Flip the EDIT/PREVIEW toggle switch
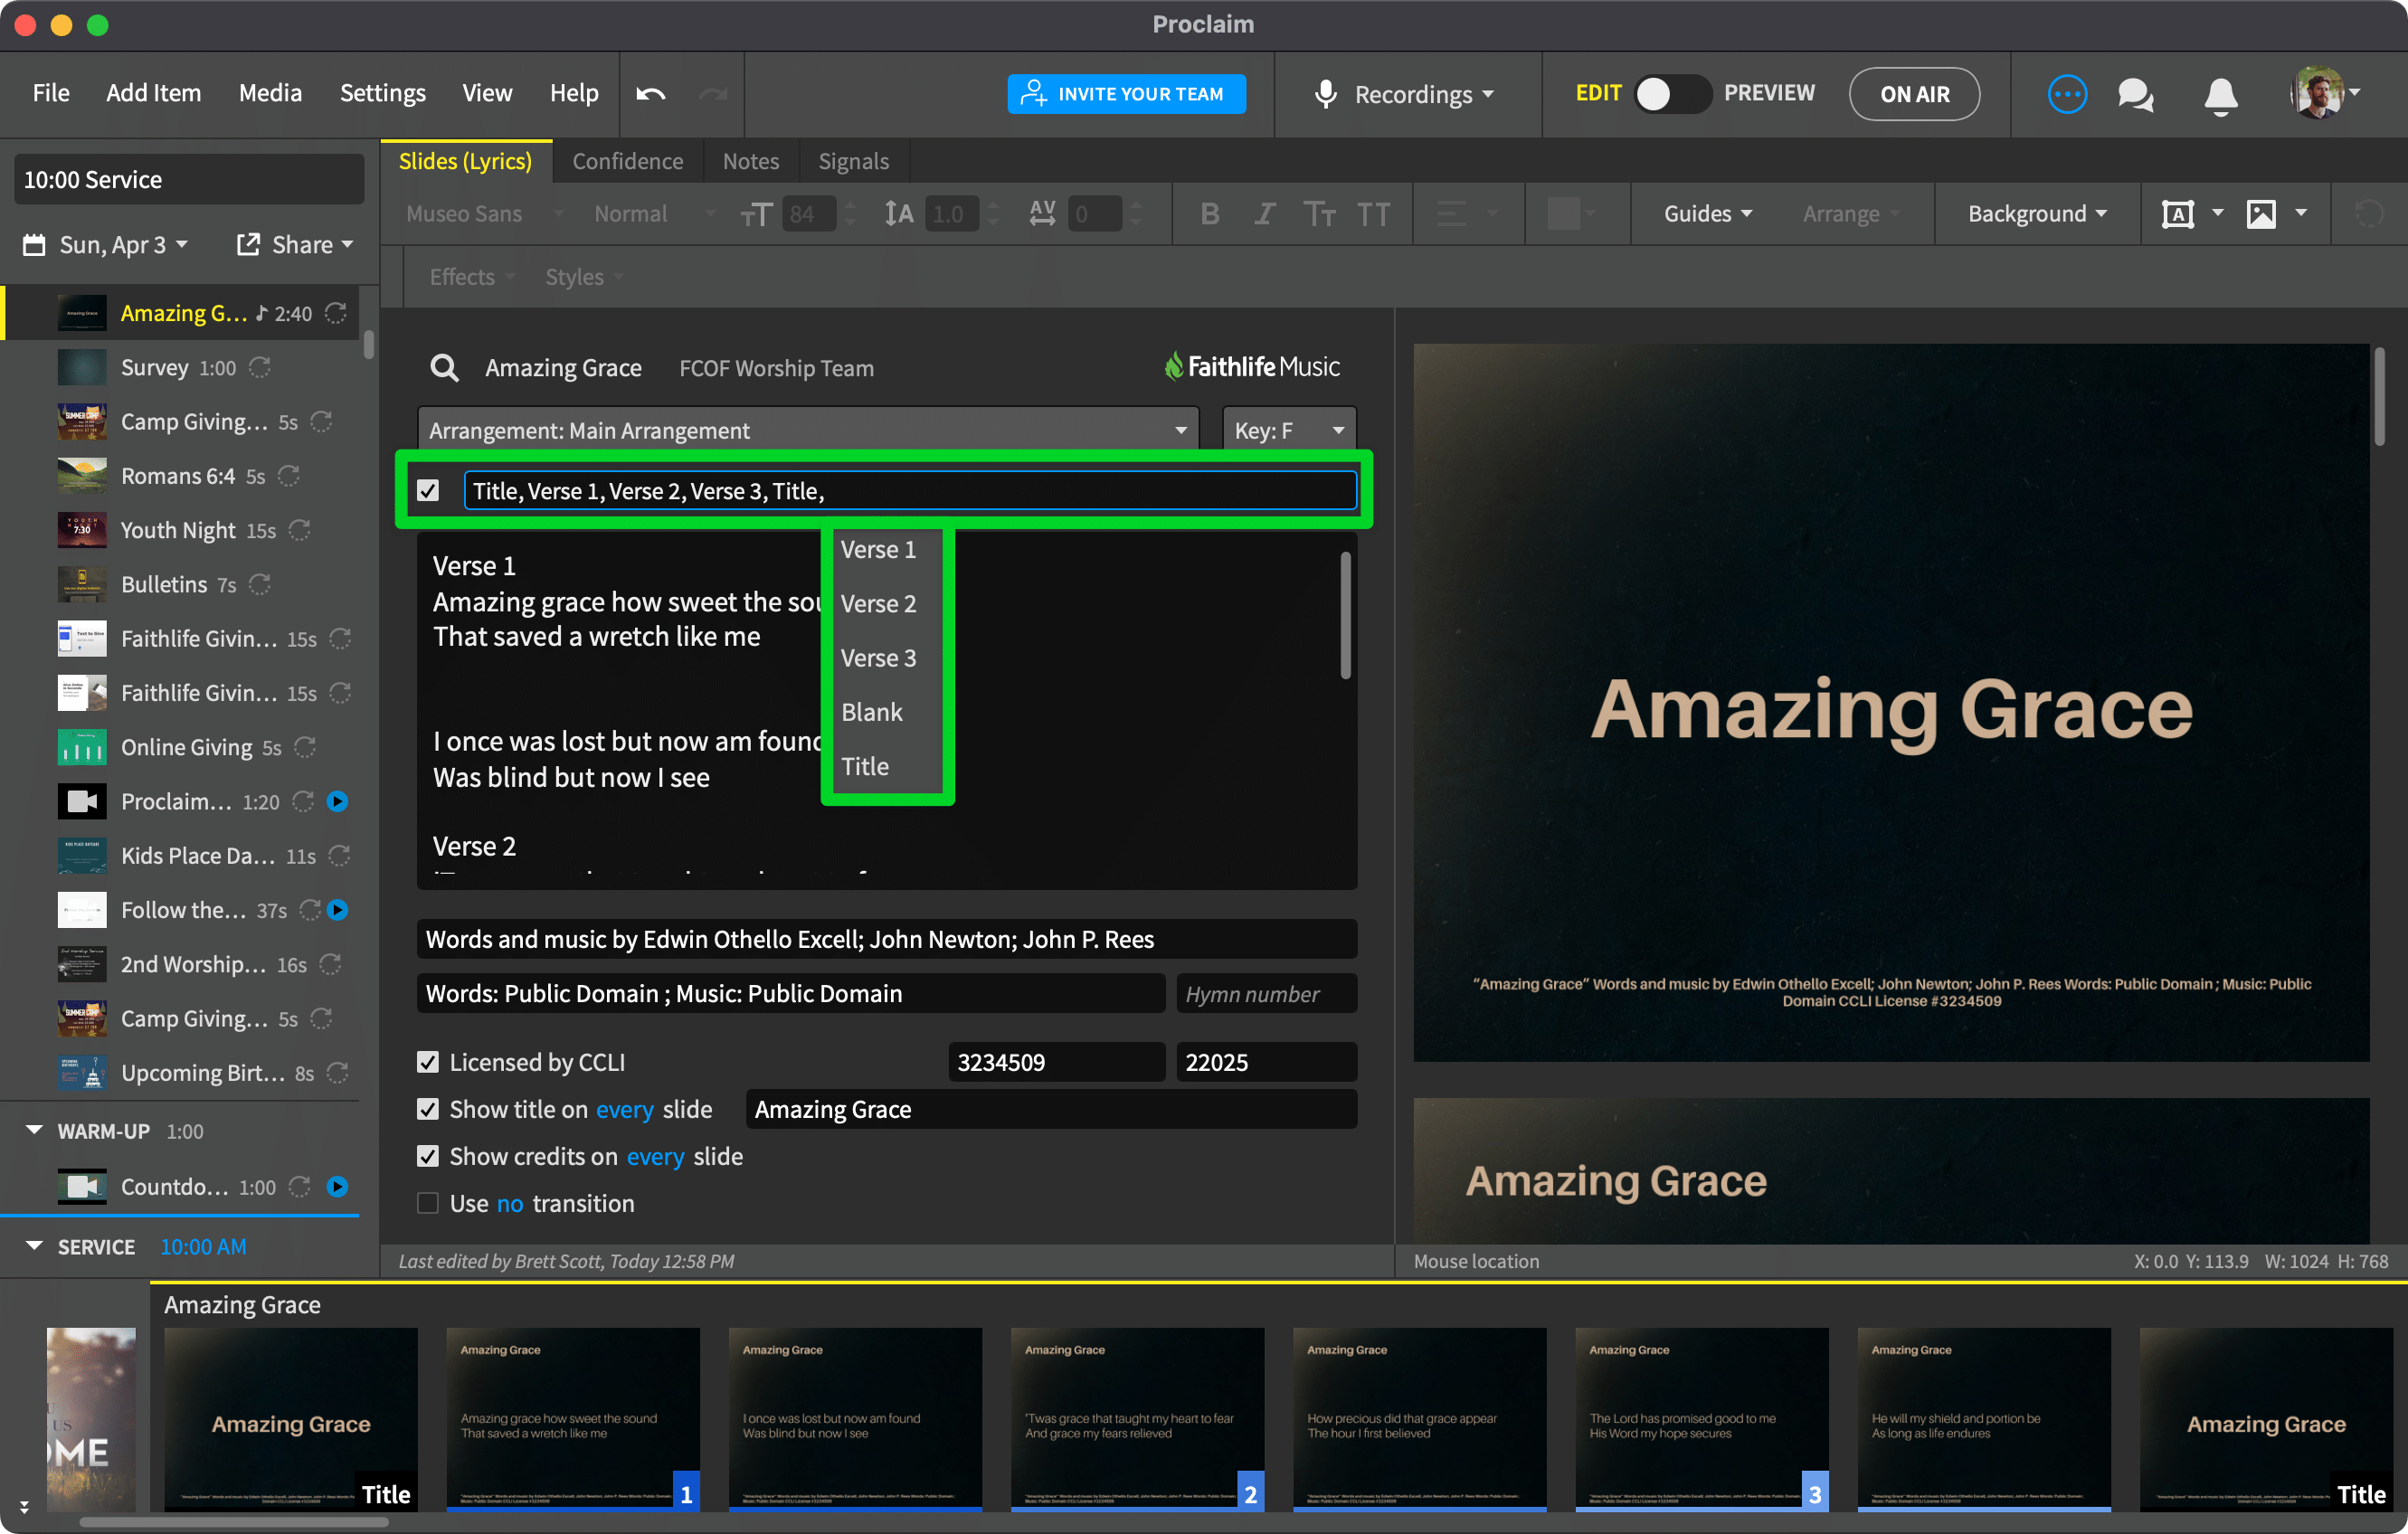Image resolution: width=2408 pixels, height=1534 pixels. click(x=1671, y=94)
